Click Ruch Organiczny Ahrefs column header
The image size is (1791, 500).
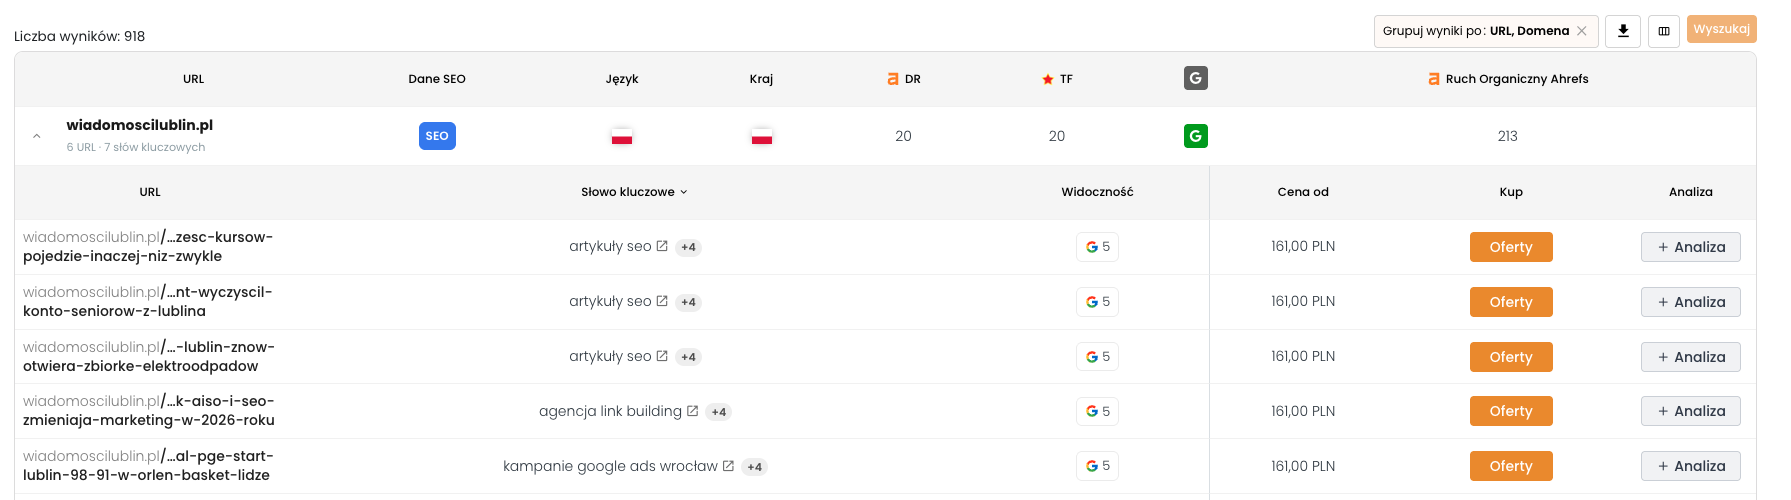tap(1508, 79)
